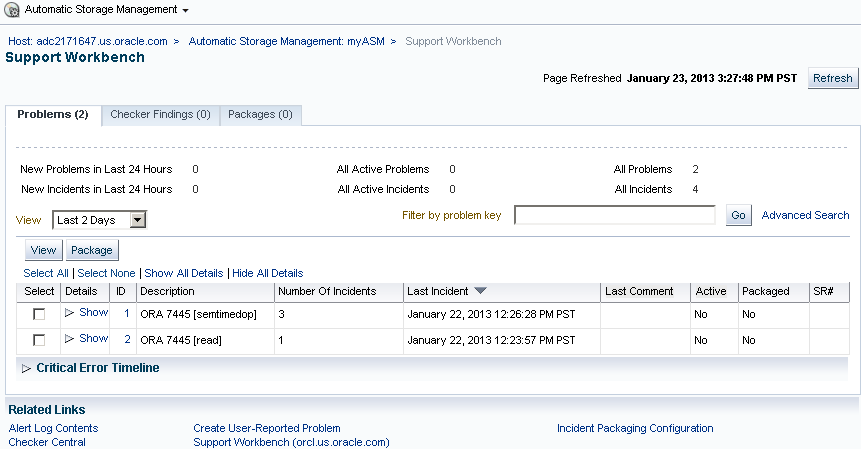The height and width of the screenshot is (449, 861).
Task: Sort by Last Incident column arrow
Action: 480,291
